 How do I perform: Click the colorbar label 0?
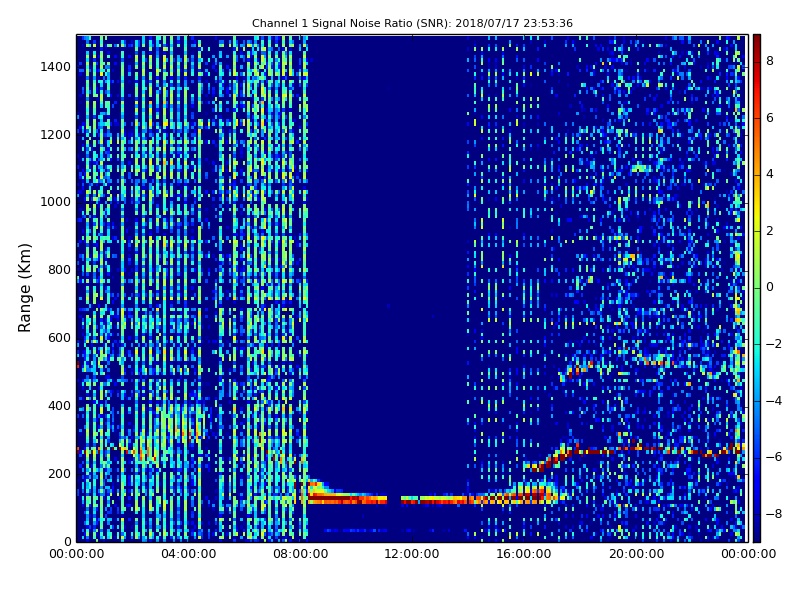[770, 287]
